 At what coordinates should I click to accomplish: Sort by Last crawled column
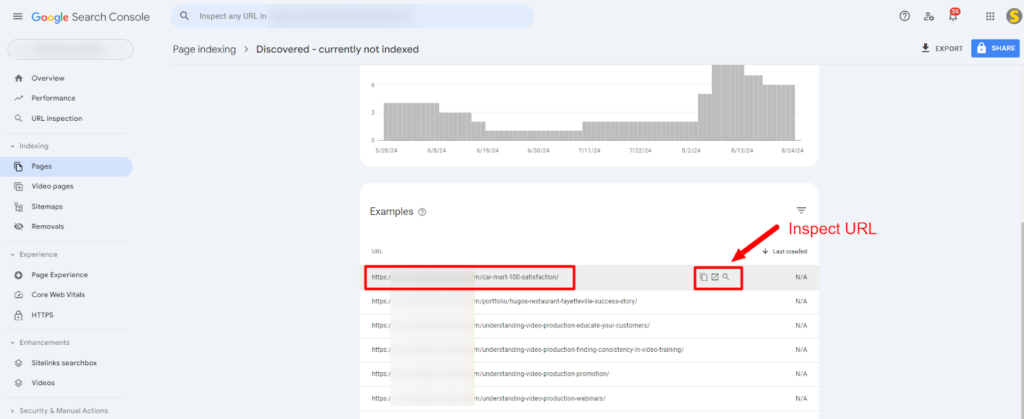785,251
